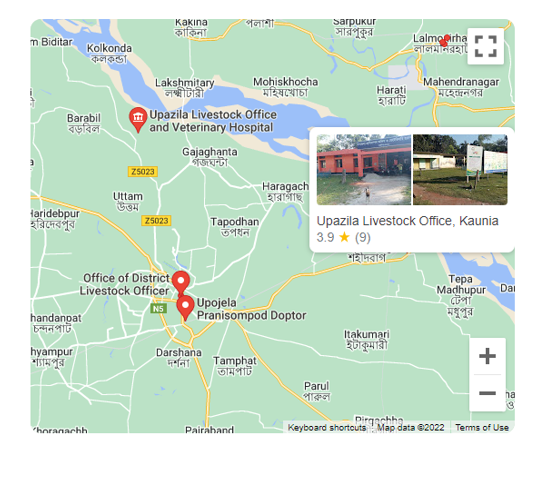Screen dimensions: 552x478
Task: Select the Office of District Livestock Officer pin
Action: click(x=181, y=283)
